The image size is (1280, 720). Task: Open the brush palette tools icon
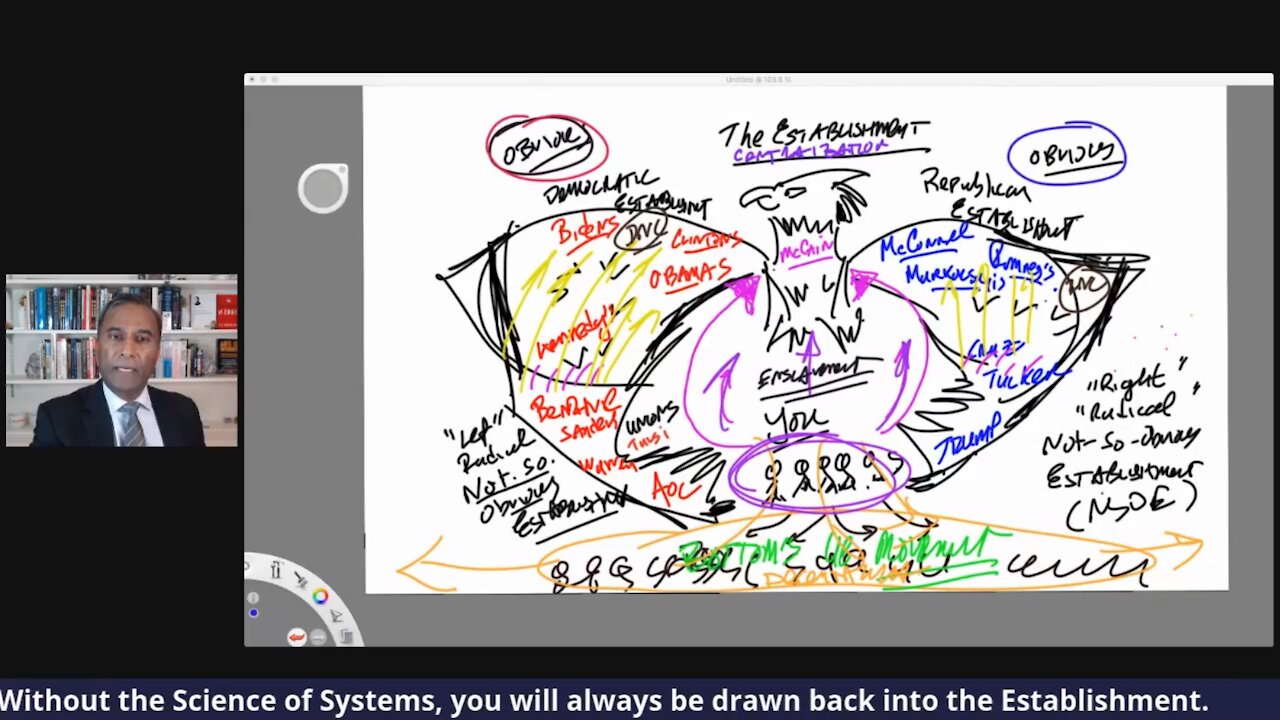tap(276, 570)
